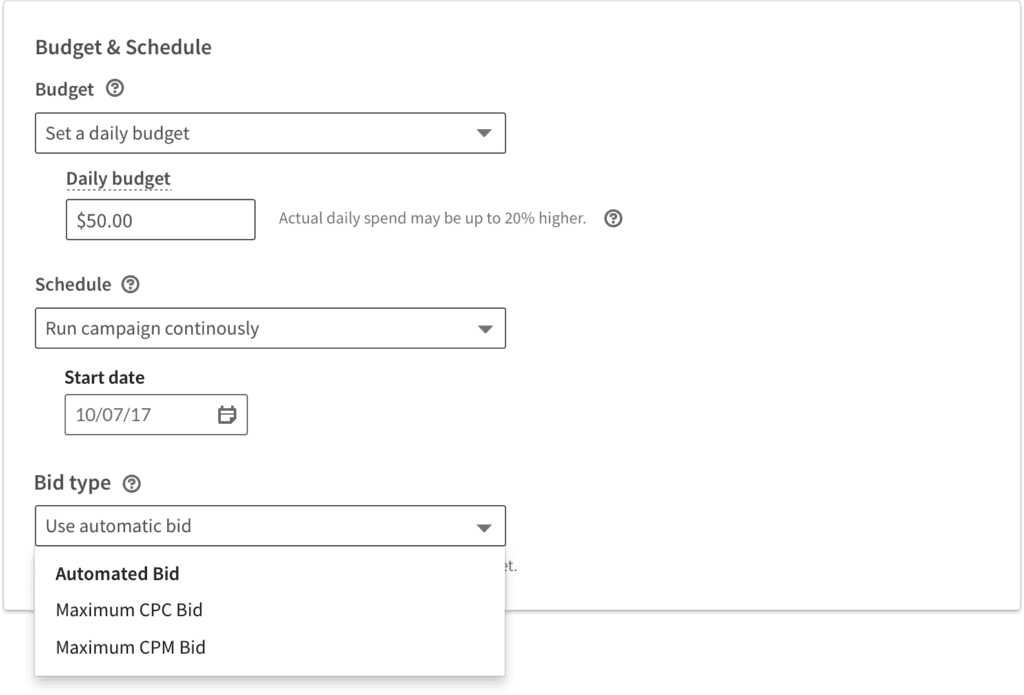Click the Budget field label
The width and height of the screenshot is (1024, 695).
(x=64, y=90)
